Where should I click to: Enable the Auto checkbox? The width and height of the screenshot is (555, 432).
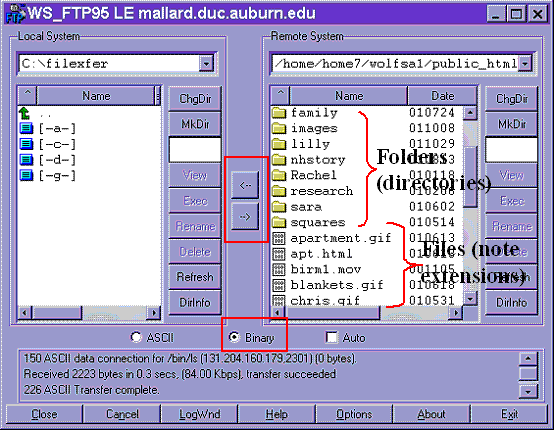coord(332,337)
